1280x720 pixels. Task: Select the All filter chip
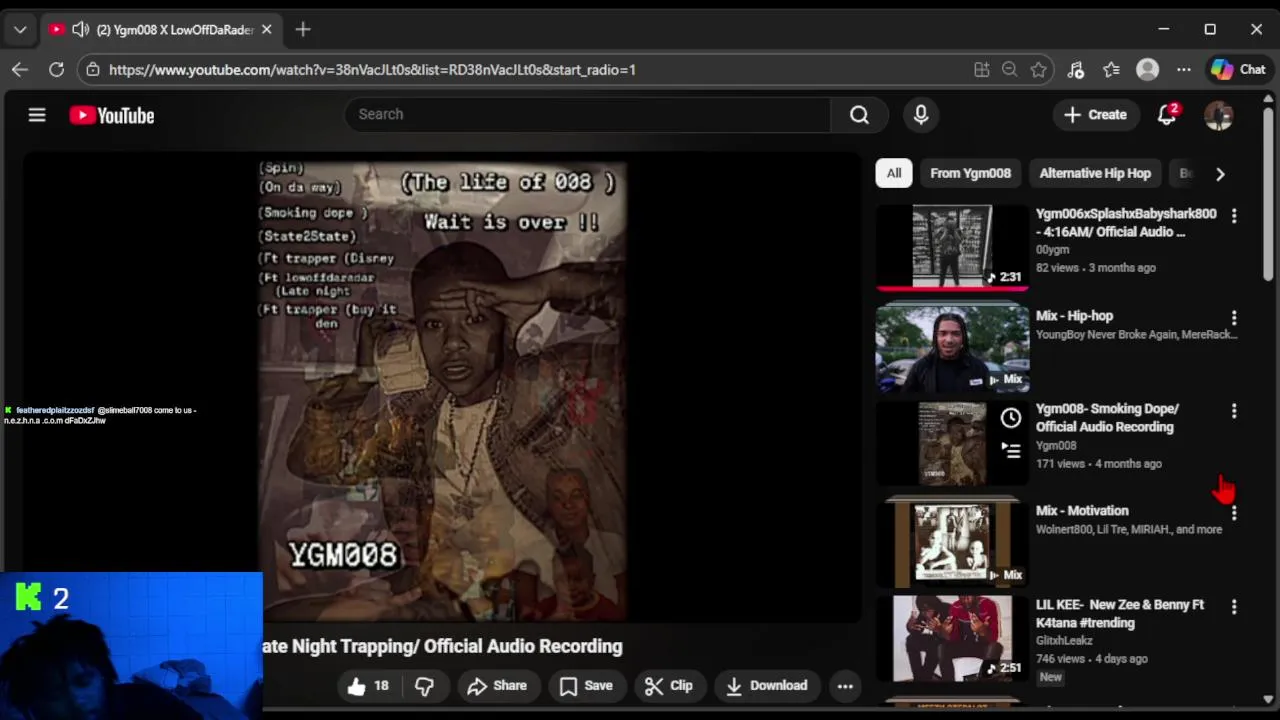pyautogui.click(x=894, y=173)
